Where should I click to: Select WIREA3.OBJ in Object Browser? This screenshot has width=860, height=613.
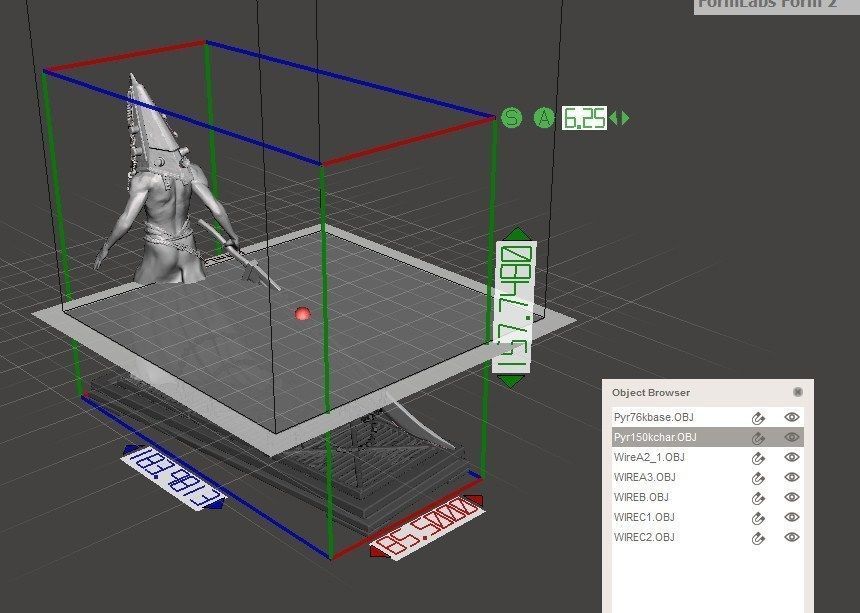708,477
